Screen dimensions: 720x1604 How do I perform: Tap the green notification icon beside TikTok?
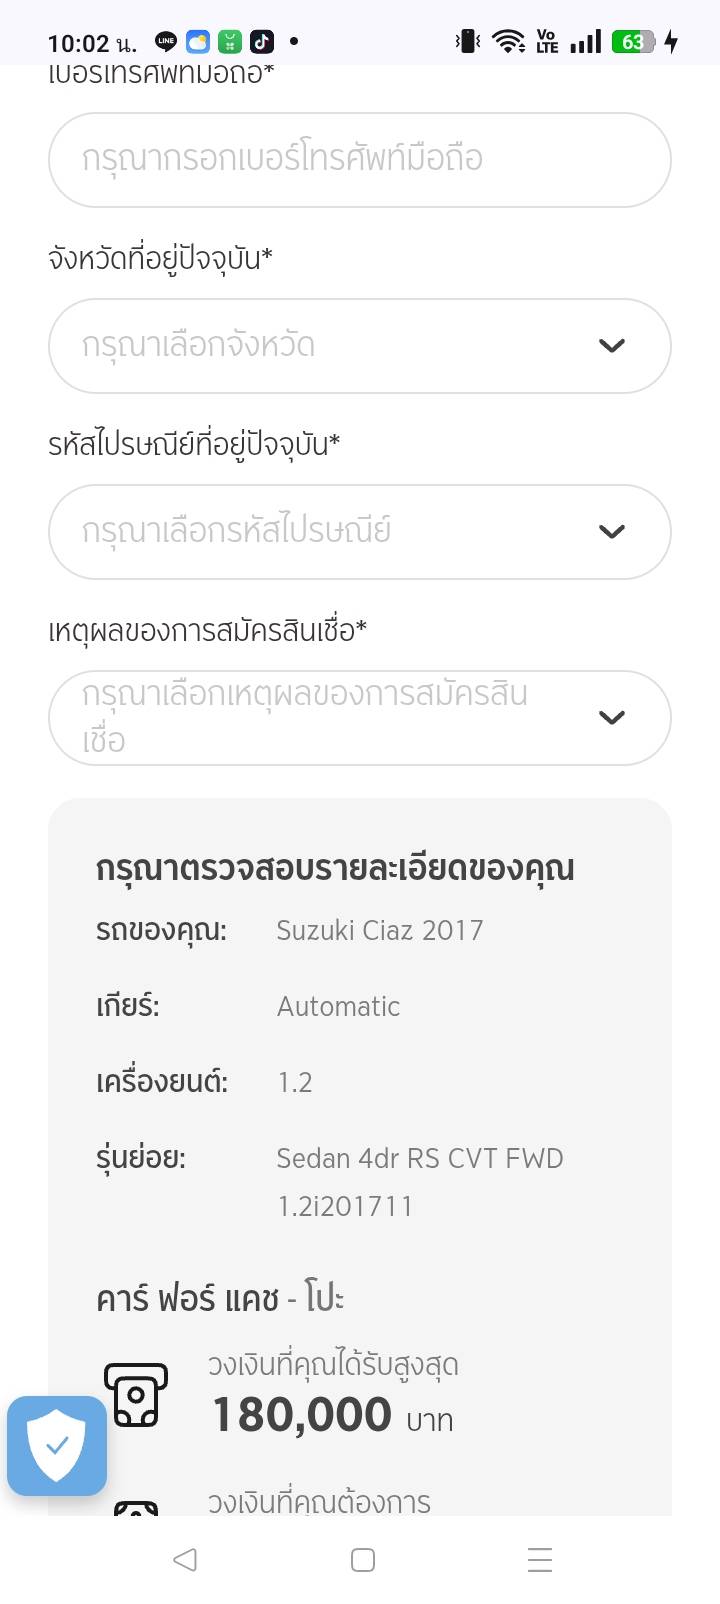pyautogui.click(x=230, y=42)
